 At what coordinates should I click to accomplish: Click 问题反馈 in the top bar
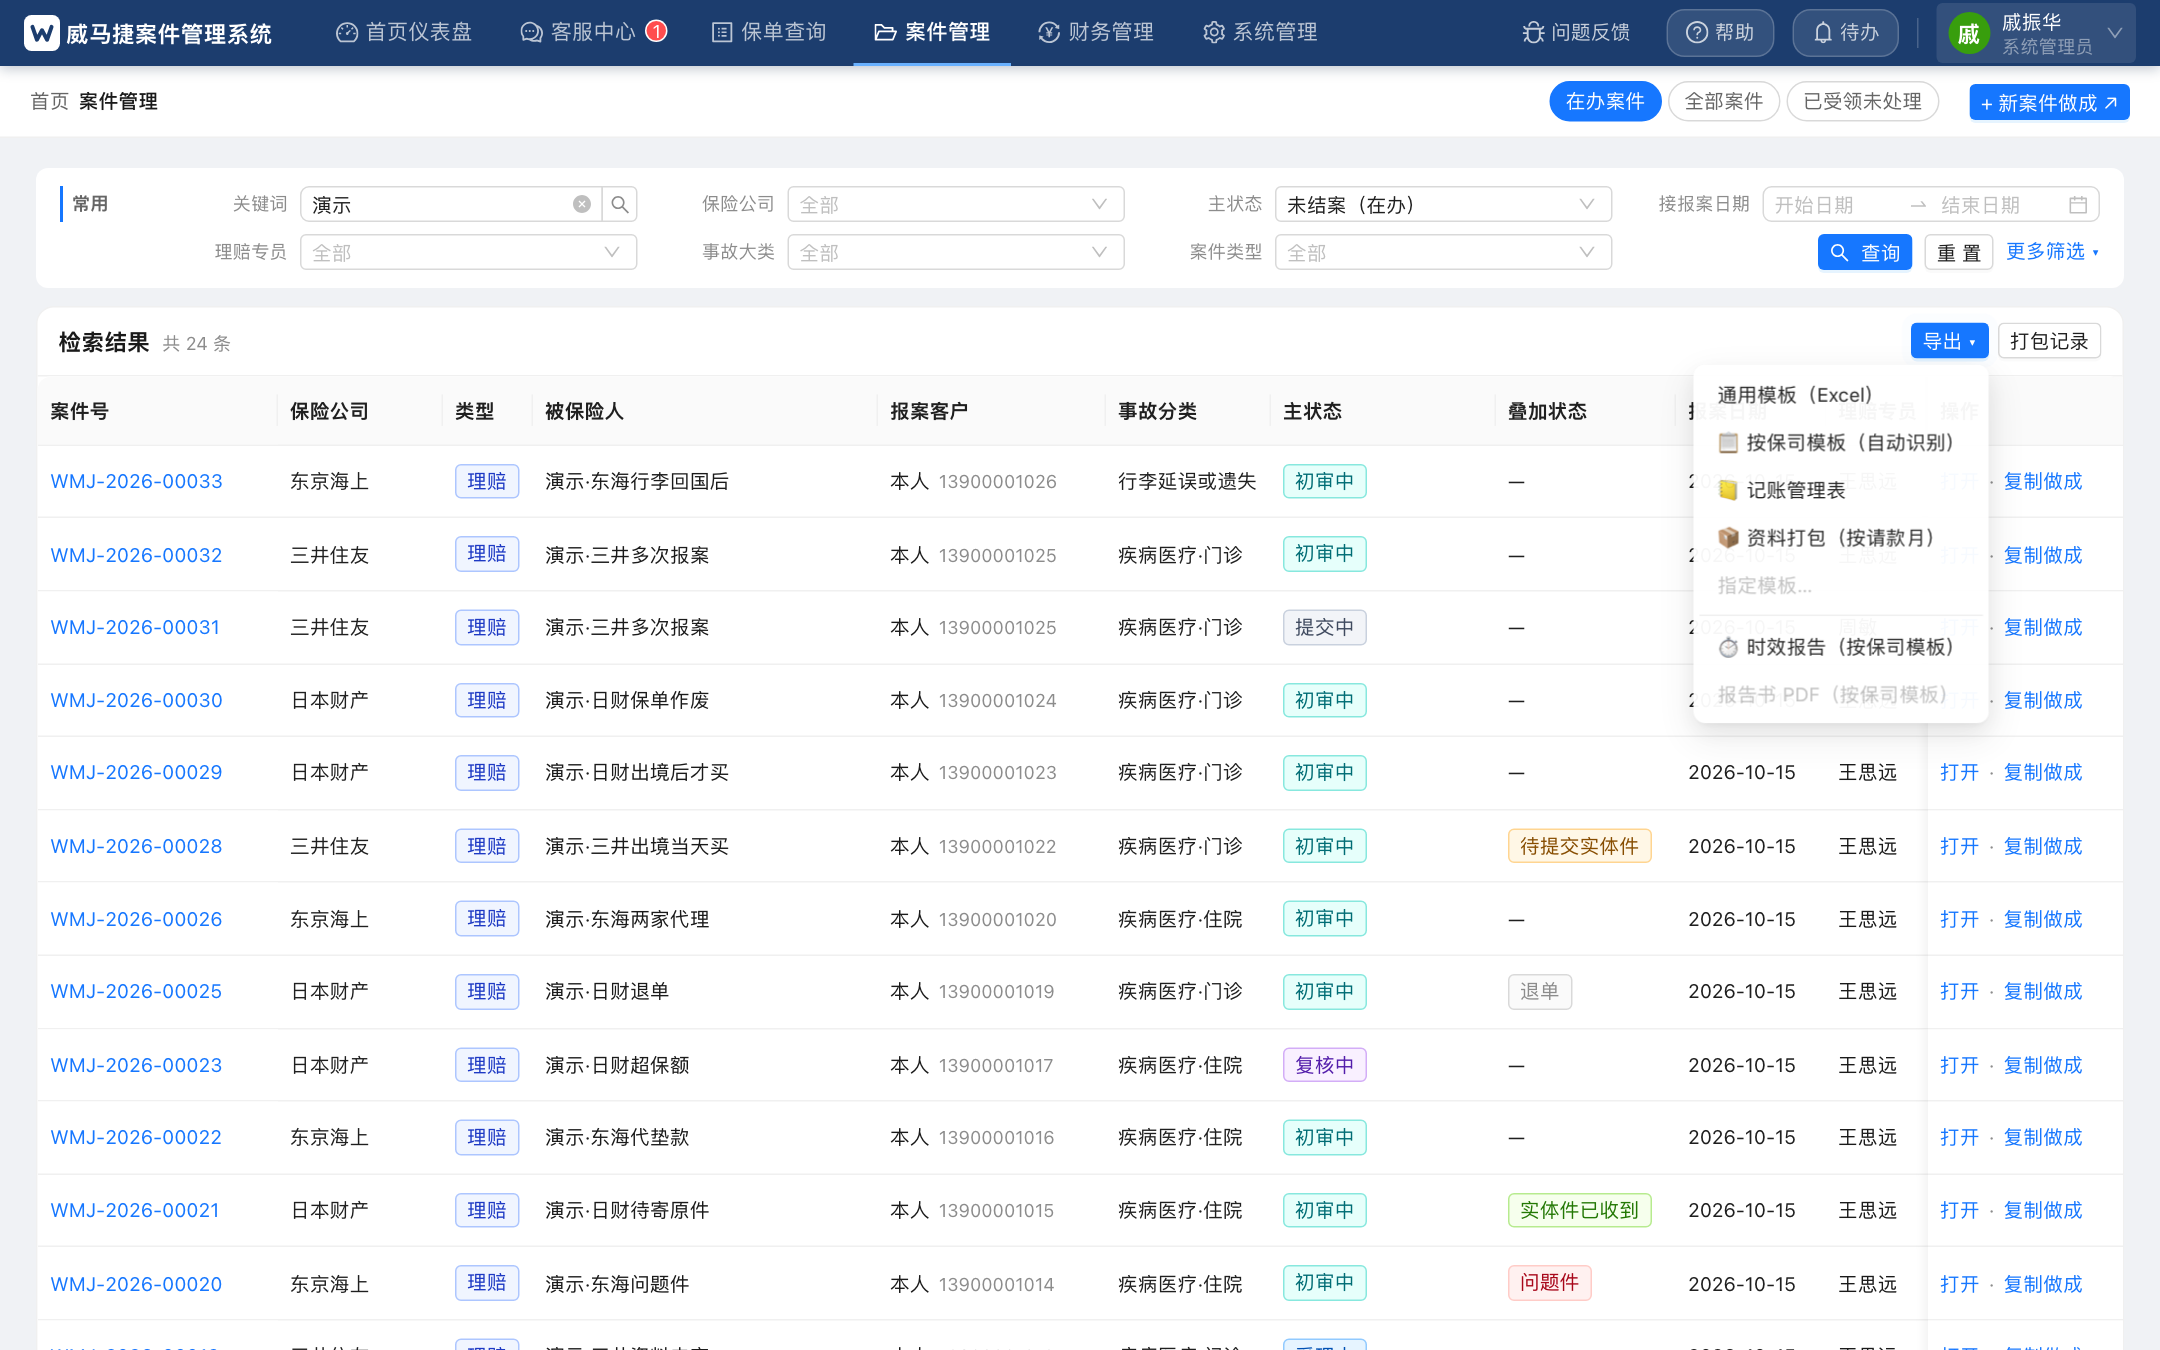coord(1576,33)
